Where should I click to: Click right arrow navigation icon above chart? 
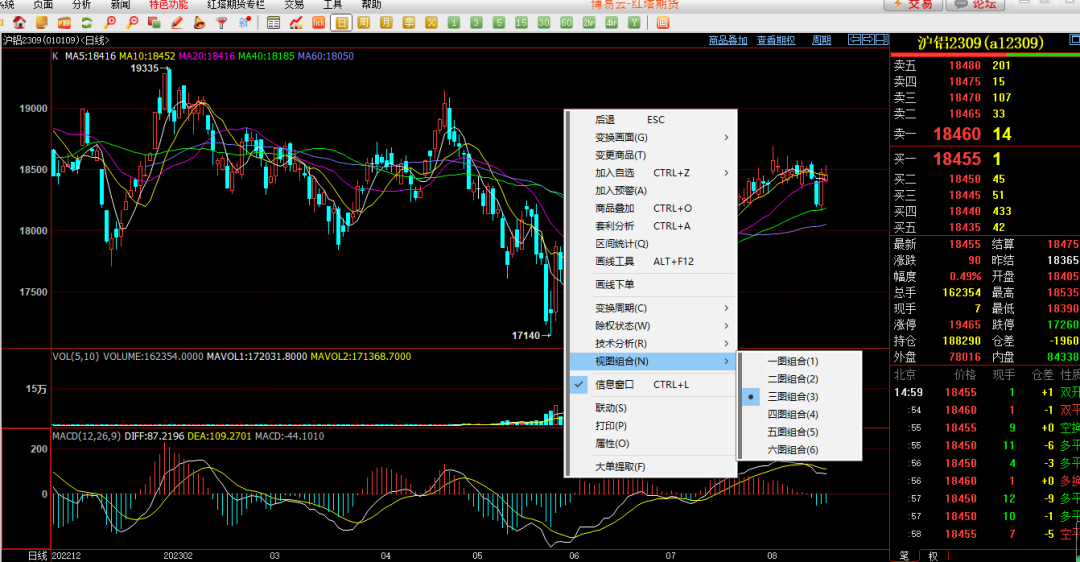(x=868, y=40)
